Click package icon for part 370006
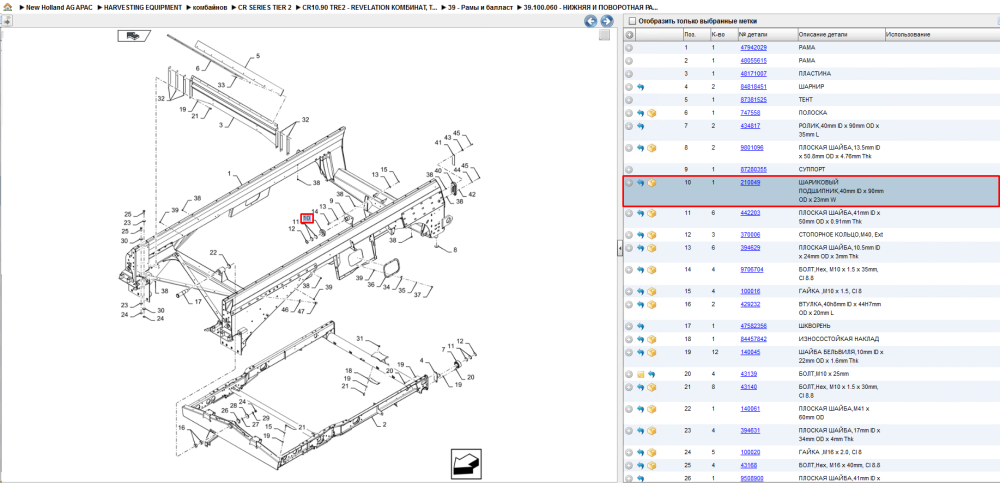 652,235
